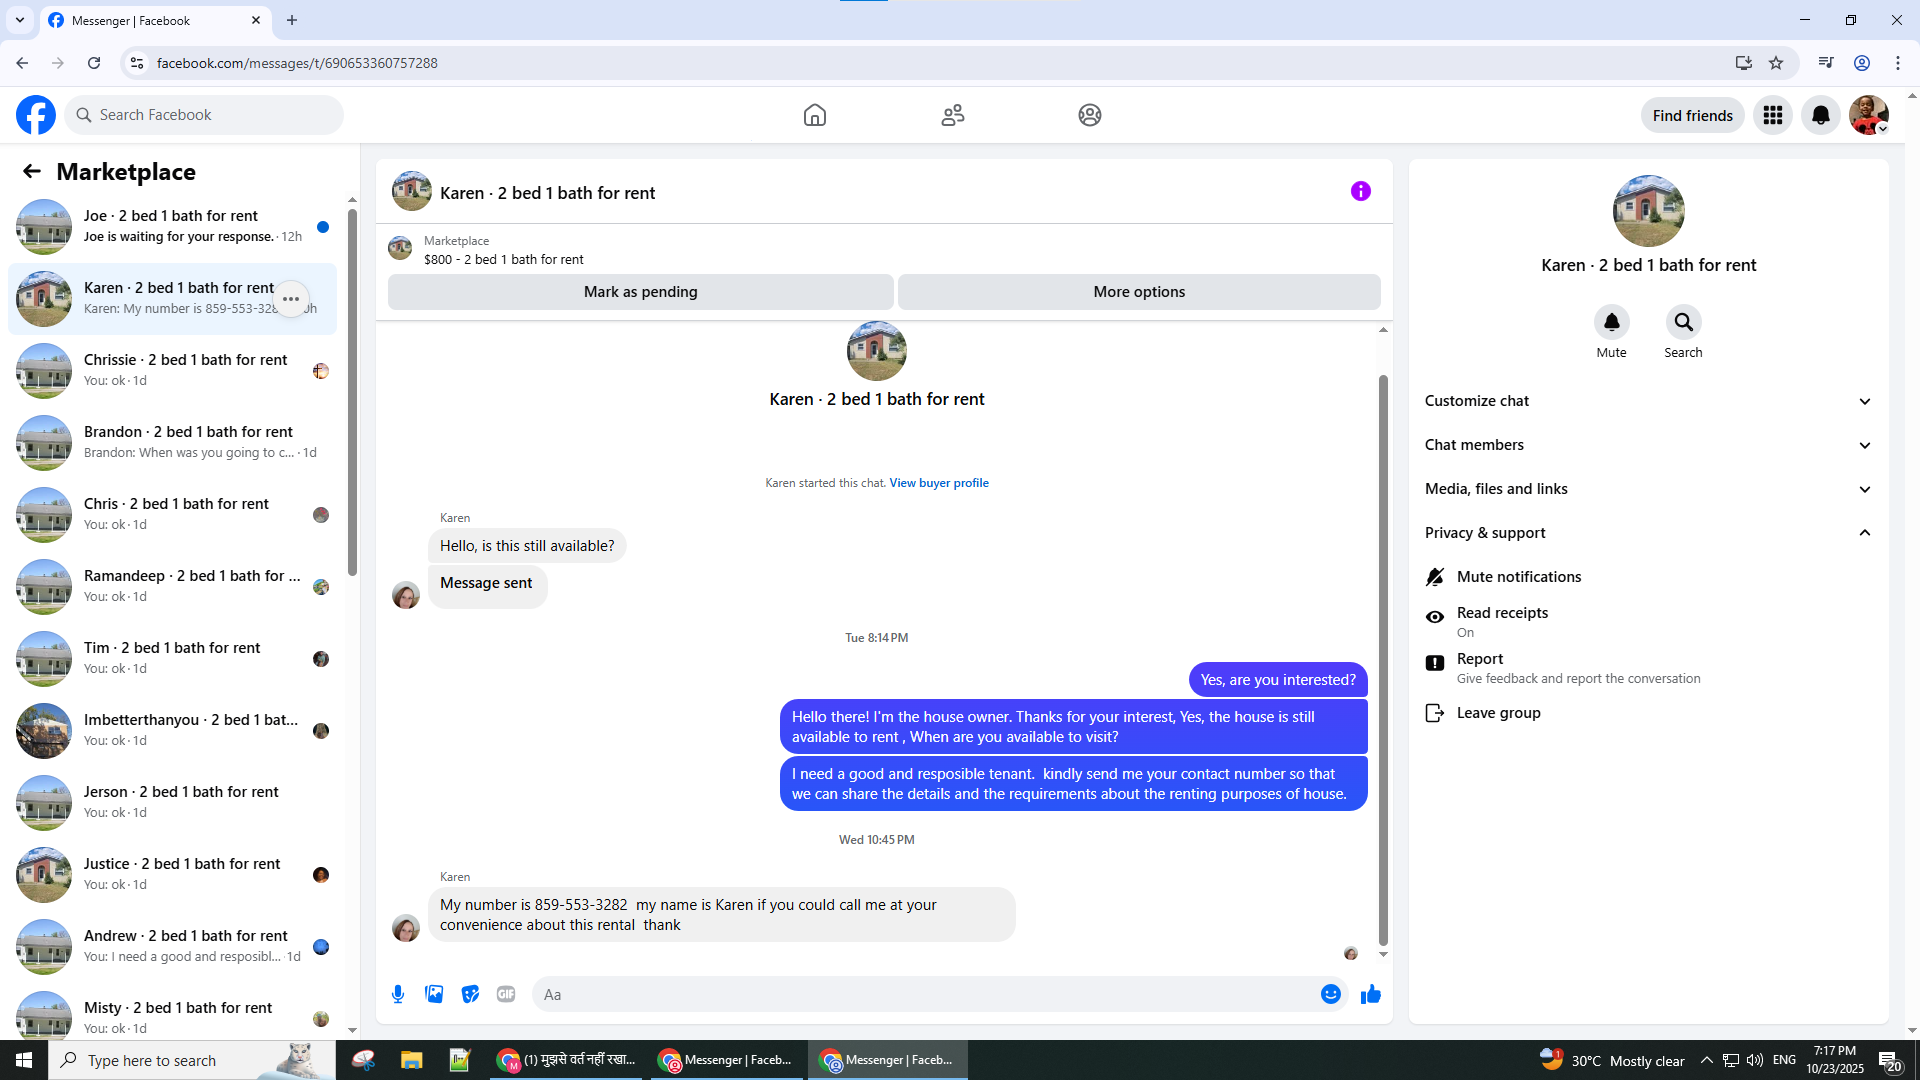Open the Facebook menu grid icon

coord(1772,115)
